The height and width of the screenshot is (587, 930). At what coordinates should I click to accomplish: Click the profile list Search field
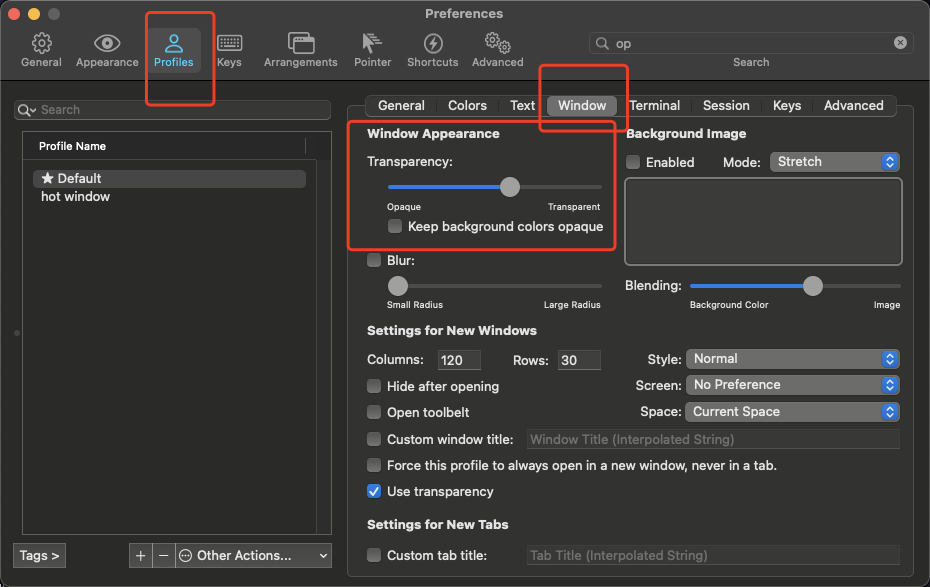(x=172, y=110)
